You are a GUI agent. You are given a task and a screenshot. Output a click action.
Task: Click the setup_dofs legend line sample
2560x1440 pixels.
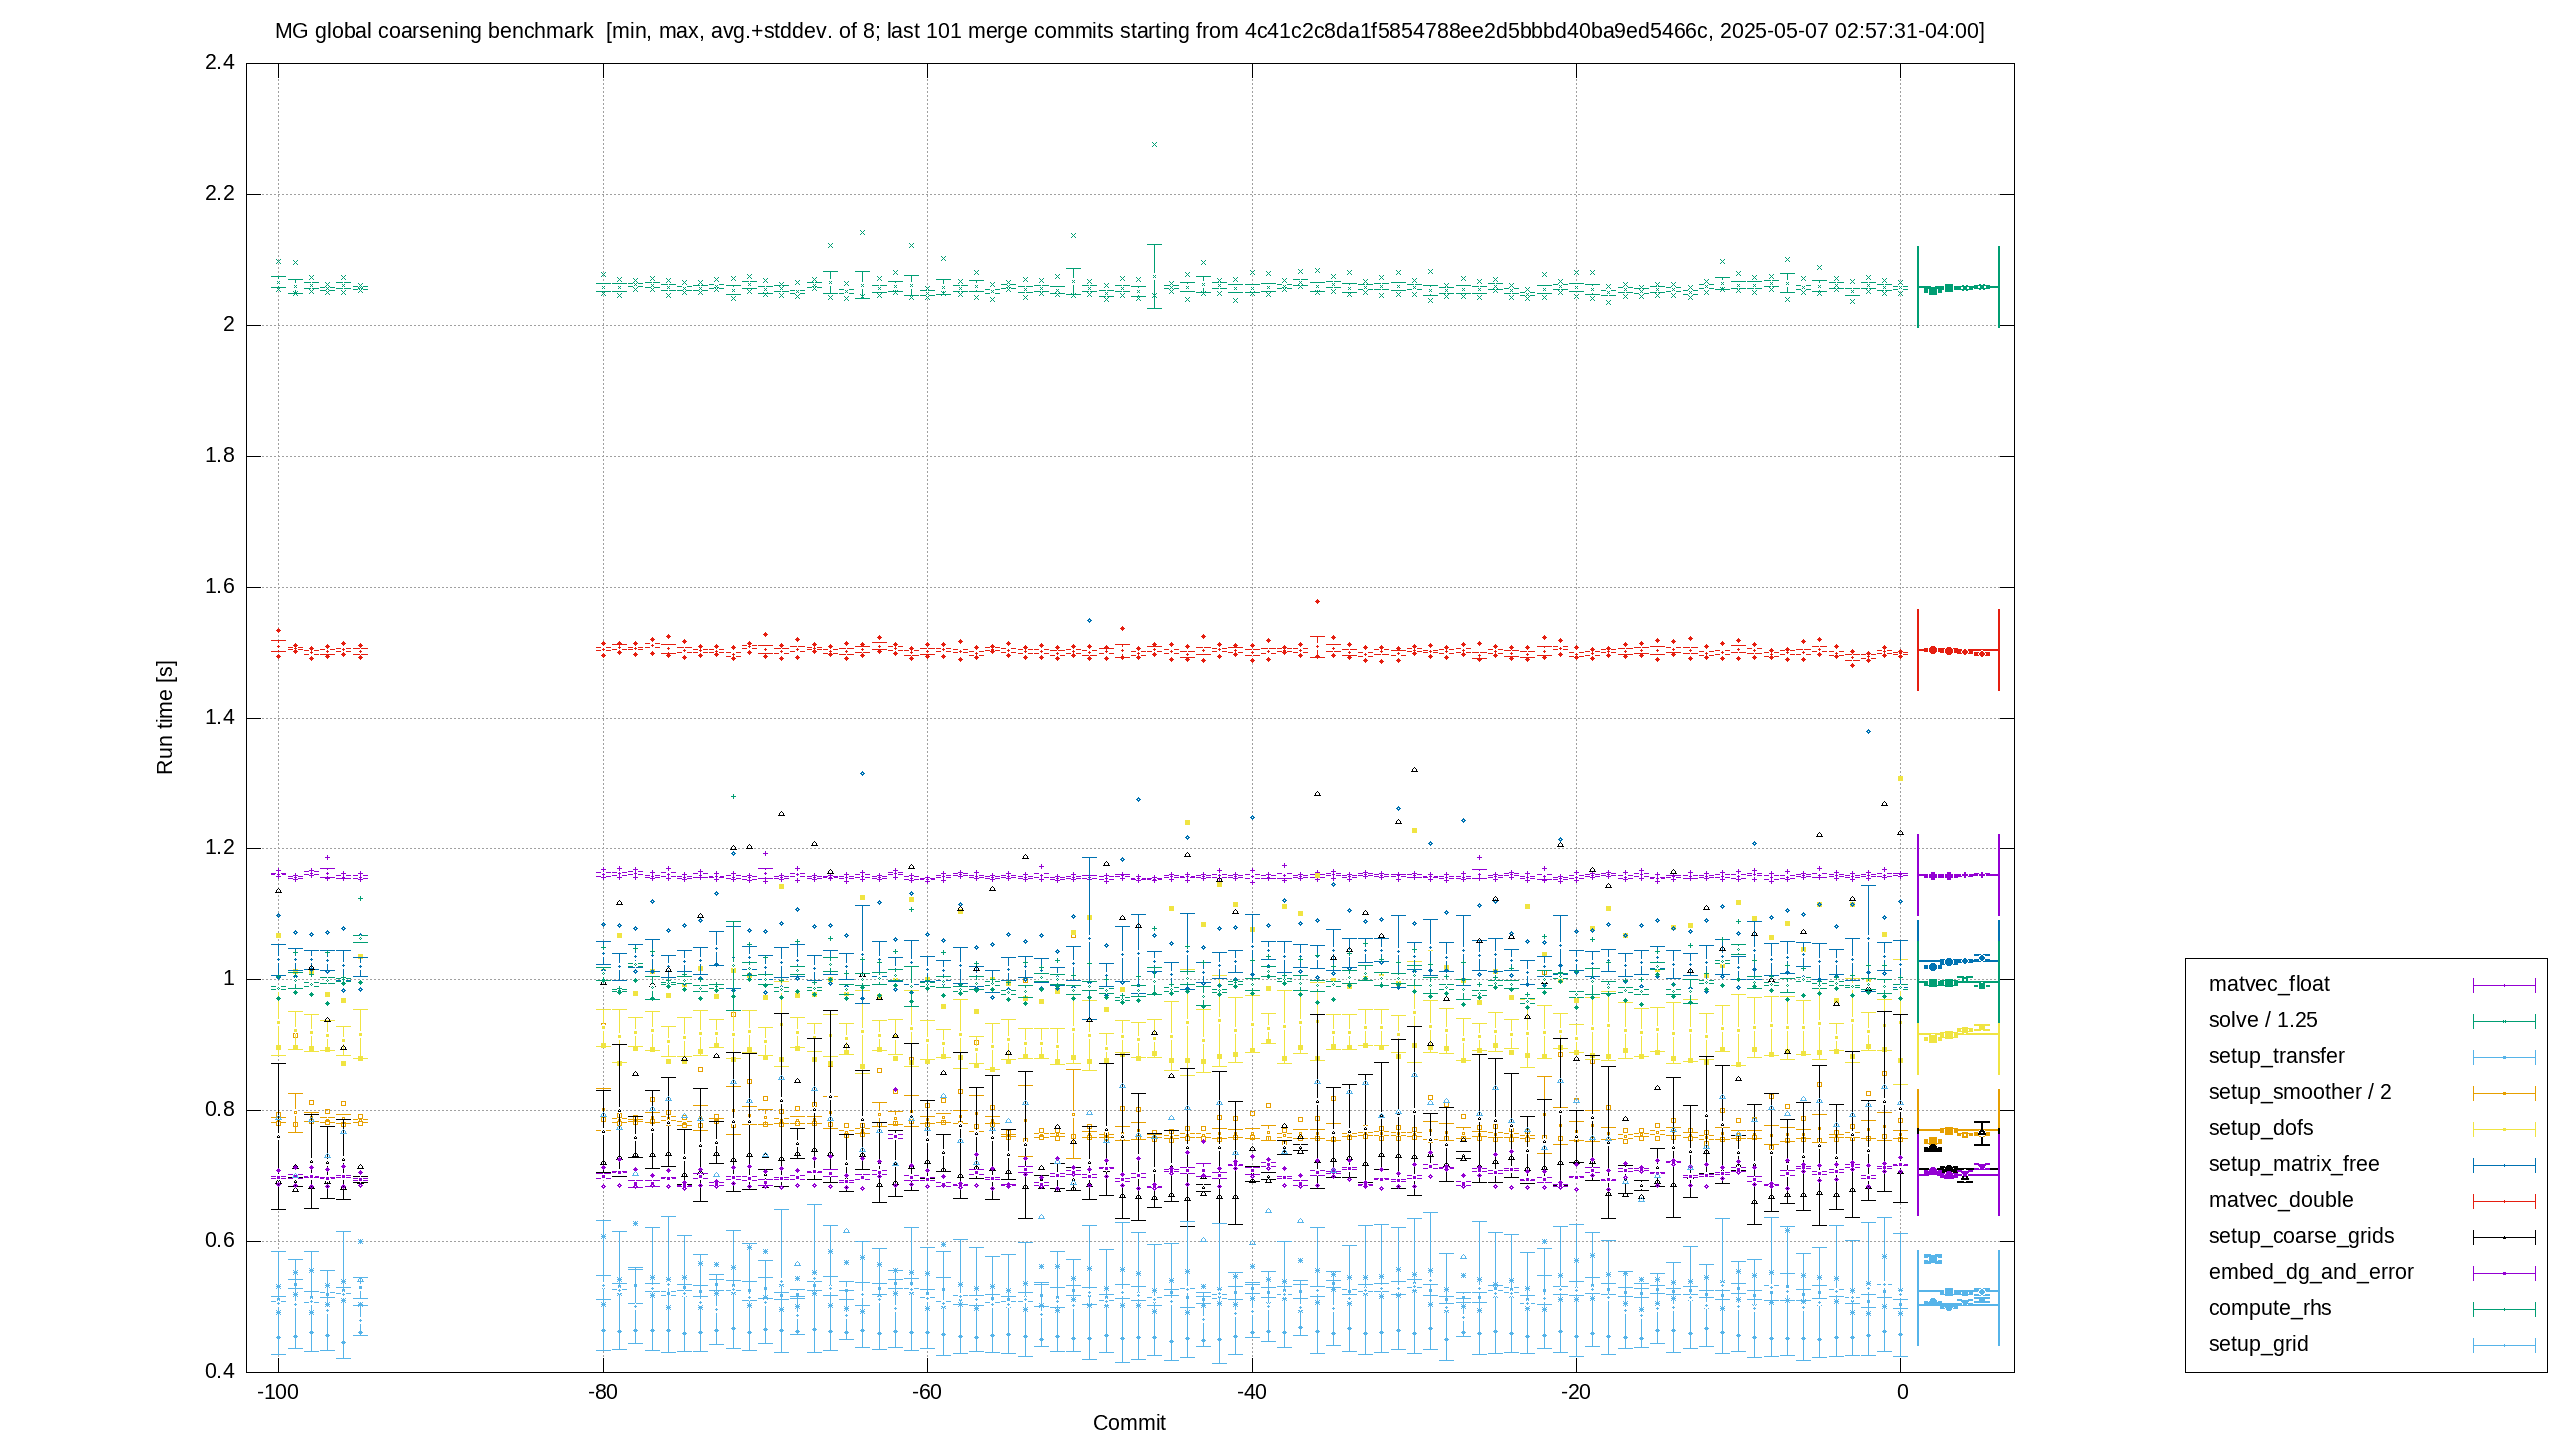coord(2504,1129)
